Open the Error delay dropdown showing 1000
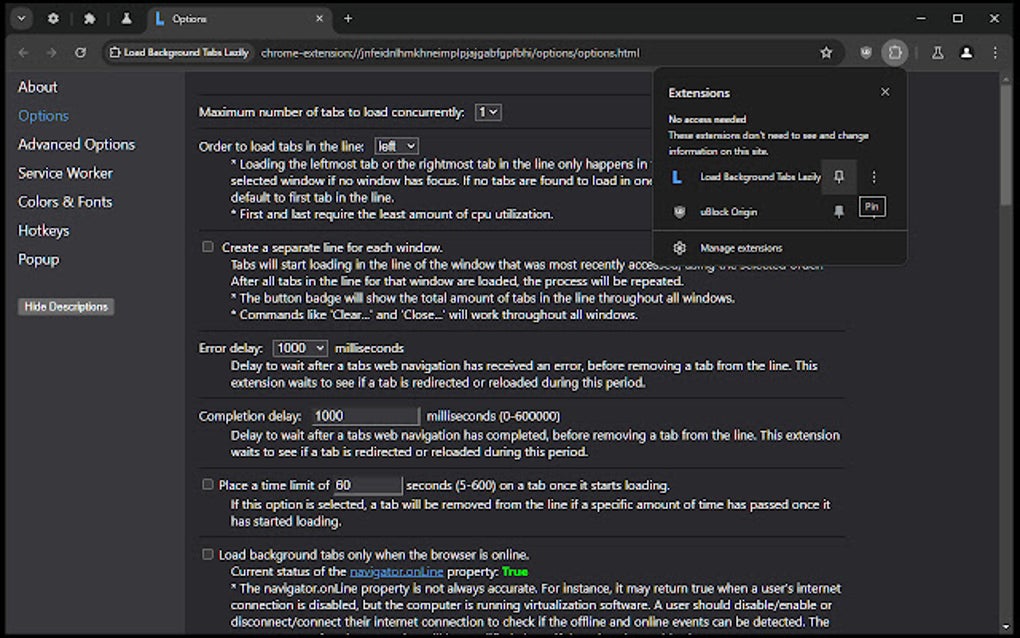This screenshot has width=1020, height=638. tap(299, 347)
